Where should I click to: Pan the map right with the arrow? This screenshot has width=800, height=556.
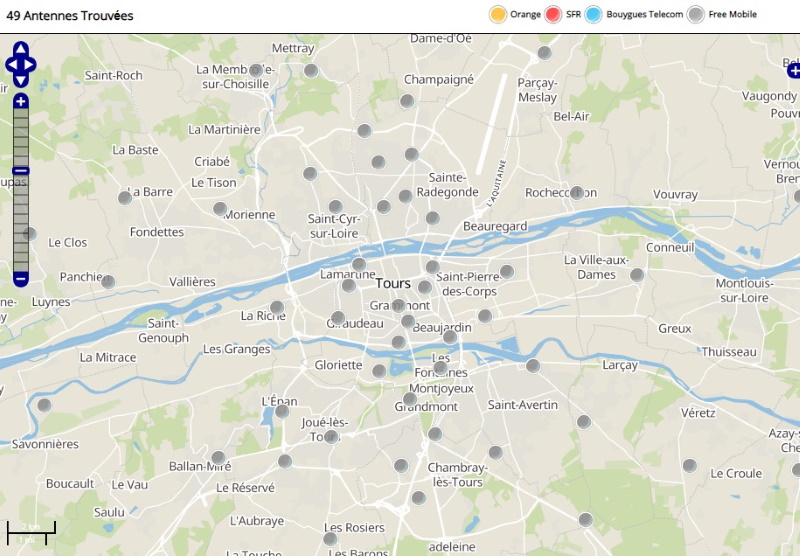(31, 65)
